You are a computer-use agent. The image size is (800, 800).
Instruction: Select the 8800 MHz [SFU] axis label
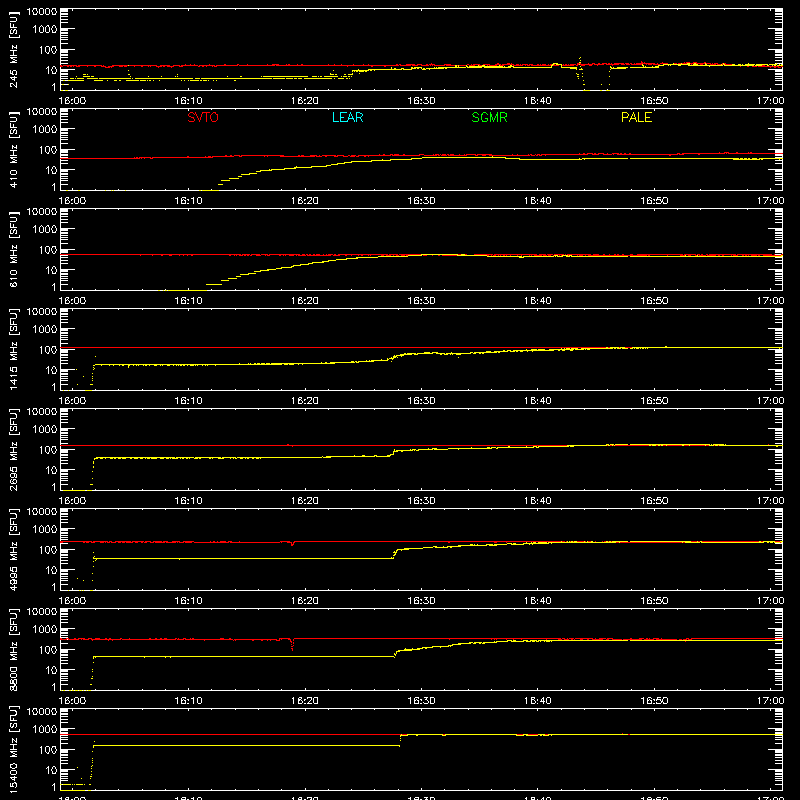pos(14,649)
